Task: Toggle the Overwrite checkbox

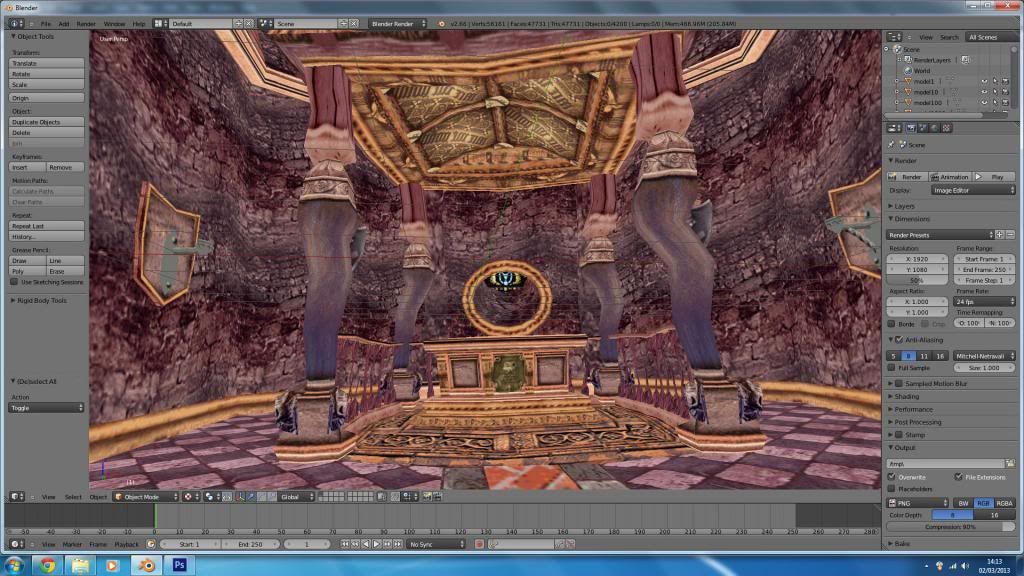Action: (x=891, y=477)
